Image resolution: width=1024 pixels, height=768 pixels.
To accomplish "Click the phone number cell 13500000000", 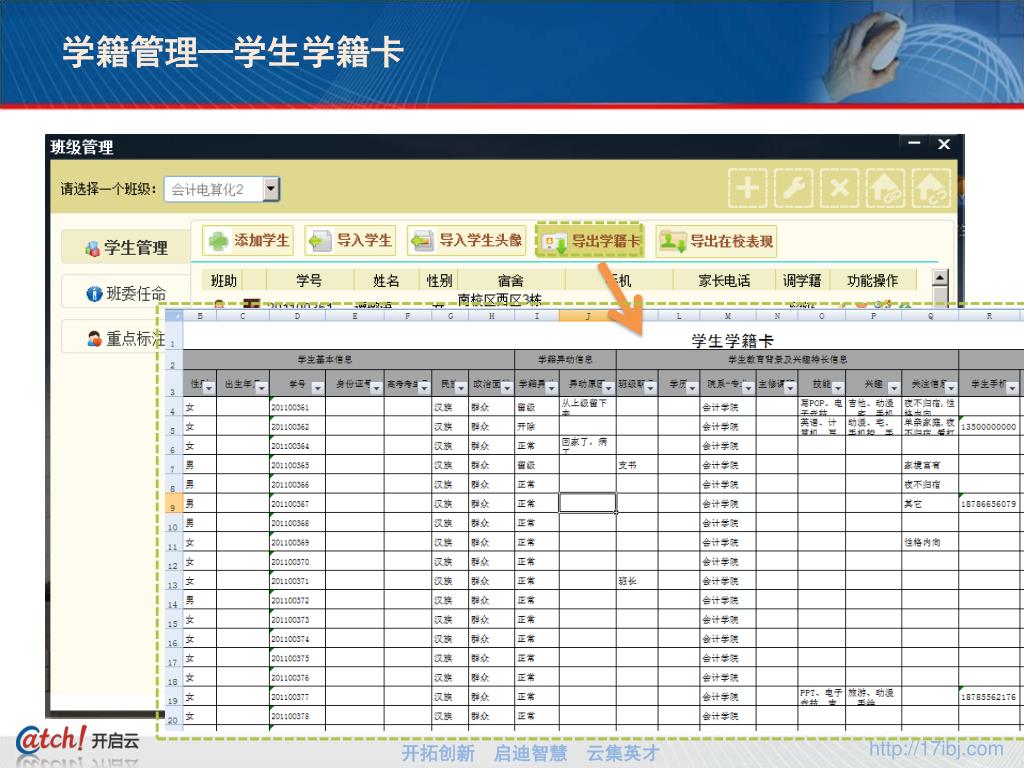I will (x=989, y=427).
